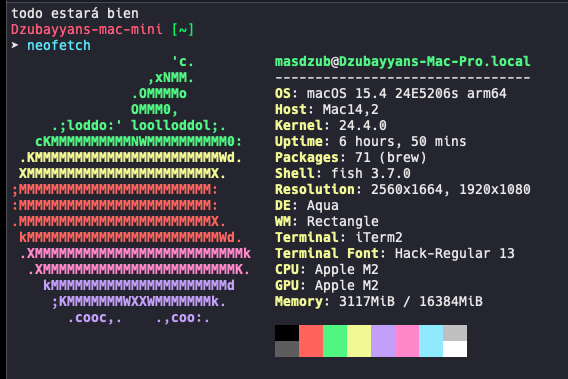
Task: Click the ASCII Apple logo art
Action: pos(131,190)
